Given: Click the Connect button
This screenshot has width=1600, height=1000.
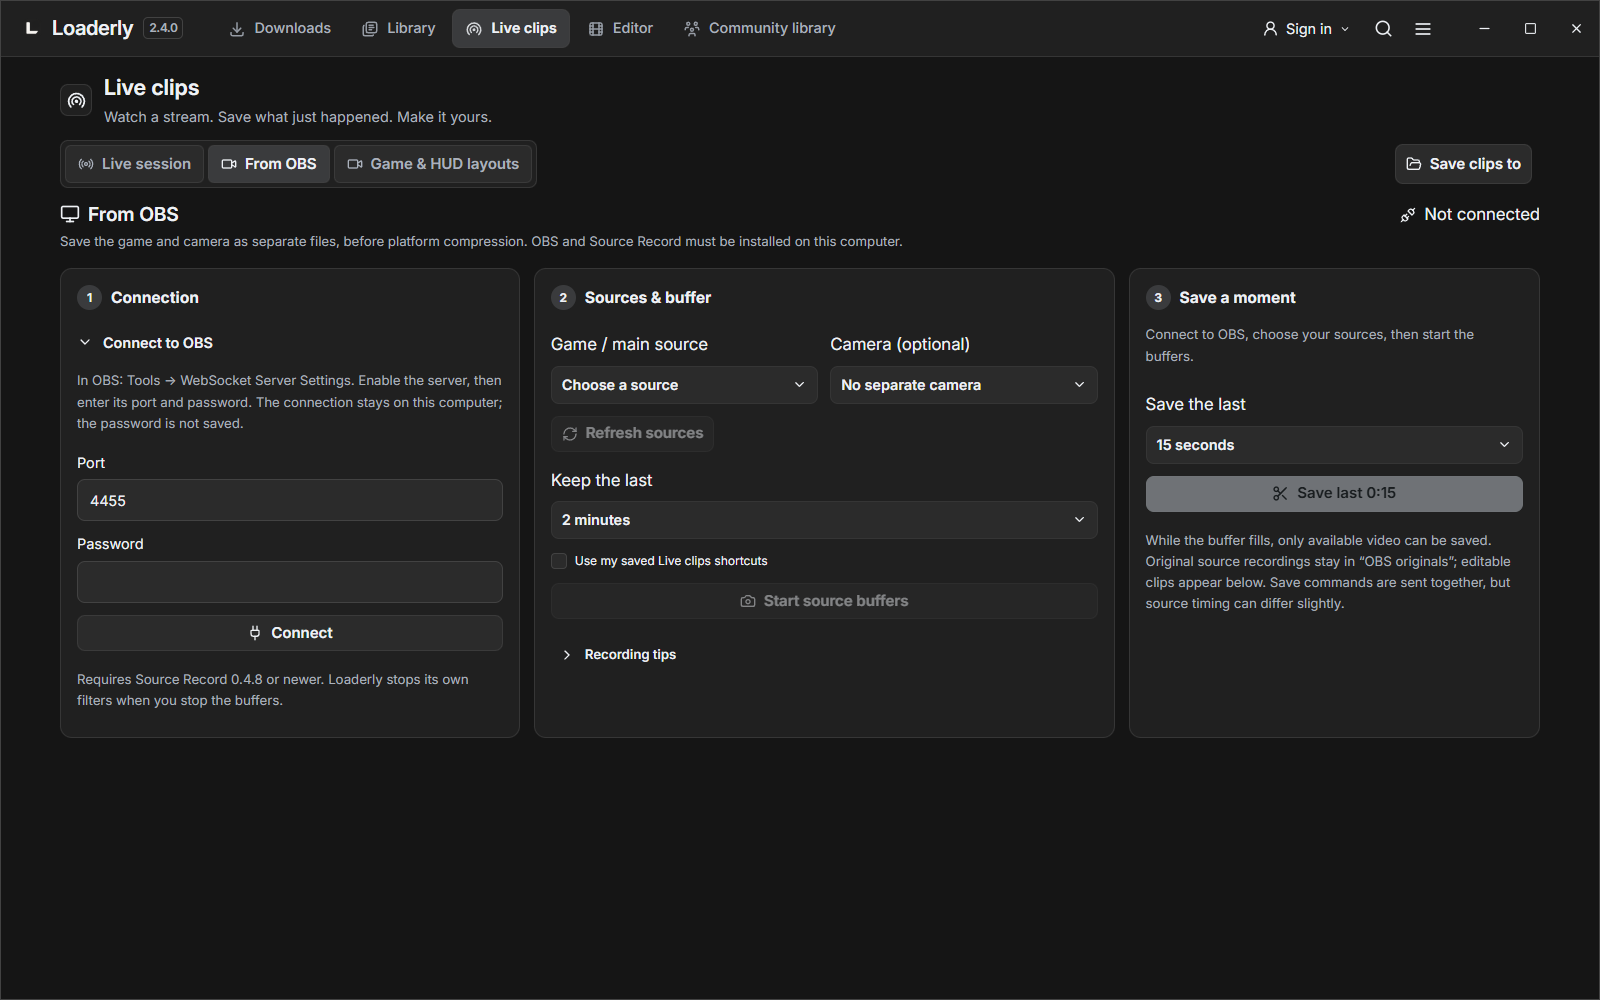Looking at the screenshot, I should pos(290,633).
